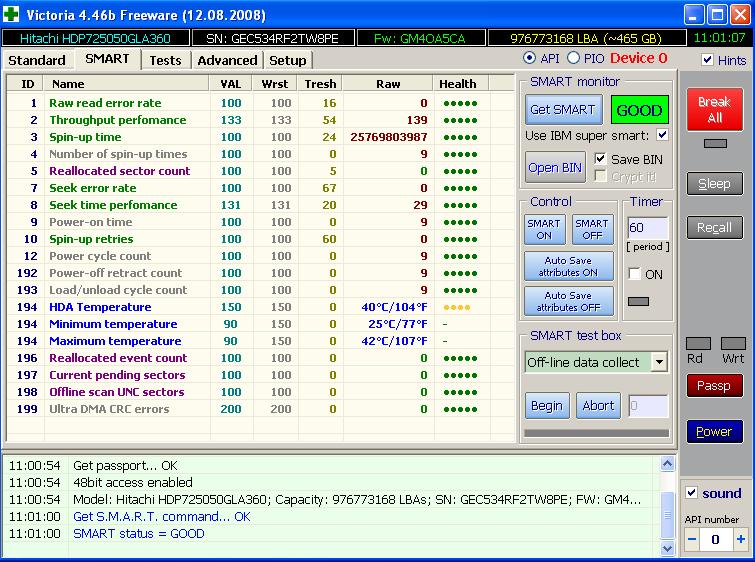755x562 pixels.
Task: Click the red Passp button
Action: 715,385
